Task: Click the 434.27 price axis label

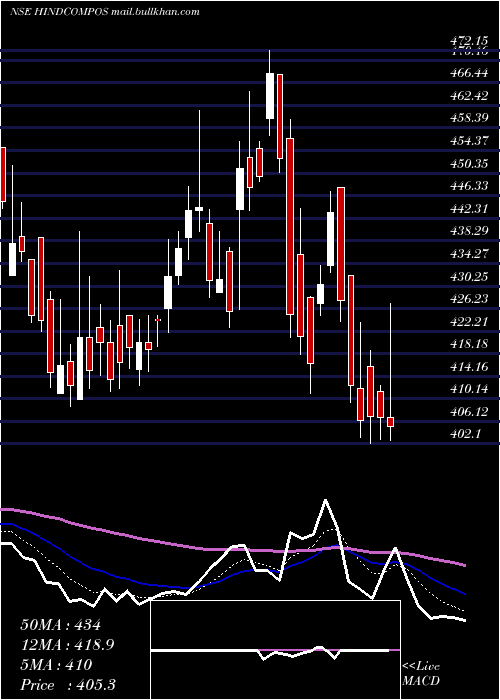Action: pos(469,254)
